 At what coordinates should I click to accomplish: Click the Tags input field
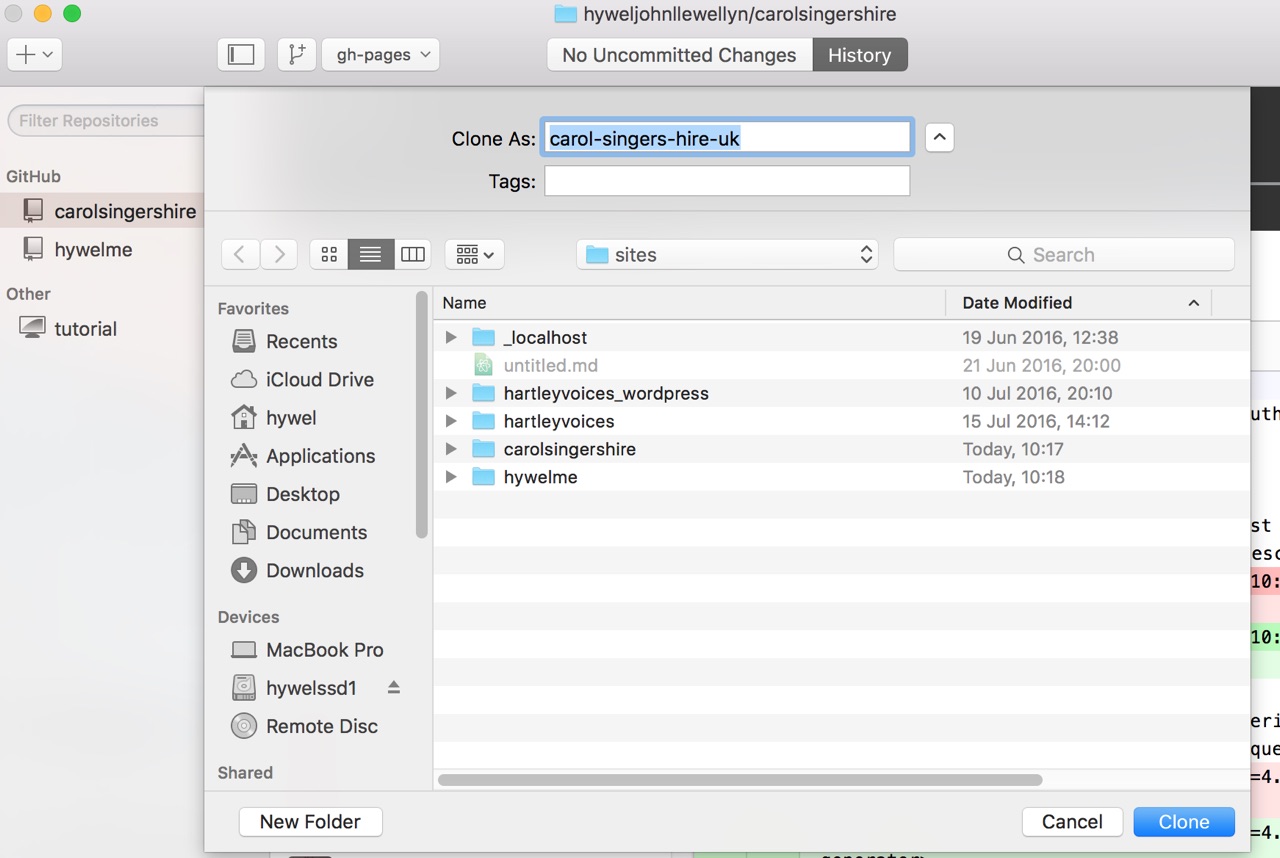point(727,181)
